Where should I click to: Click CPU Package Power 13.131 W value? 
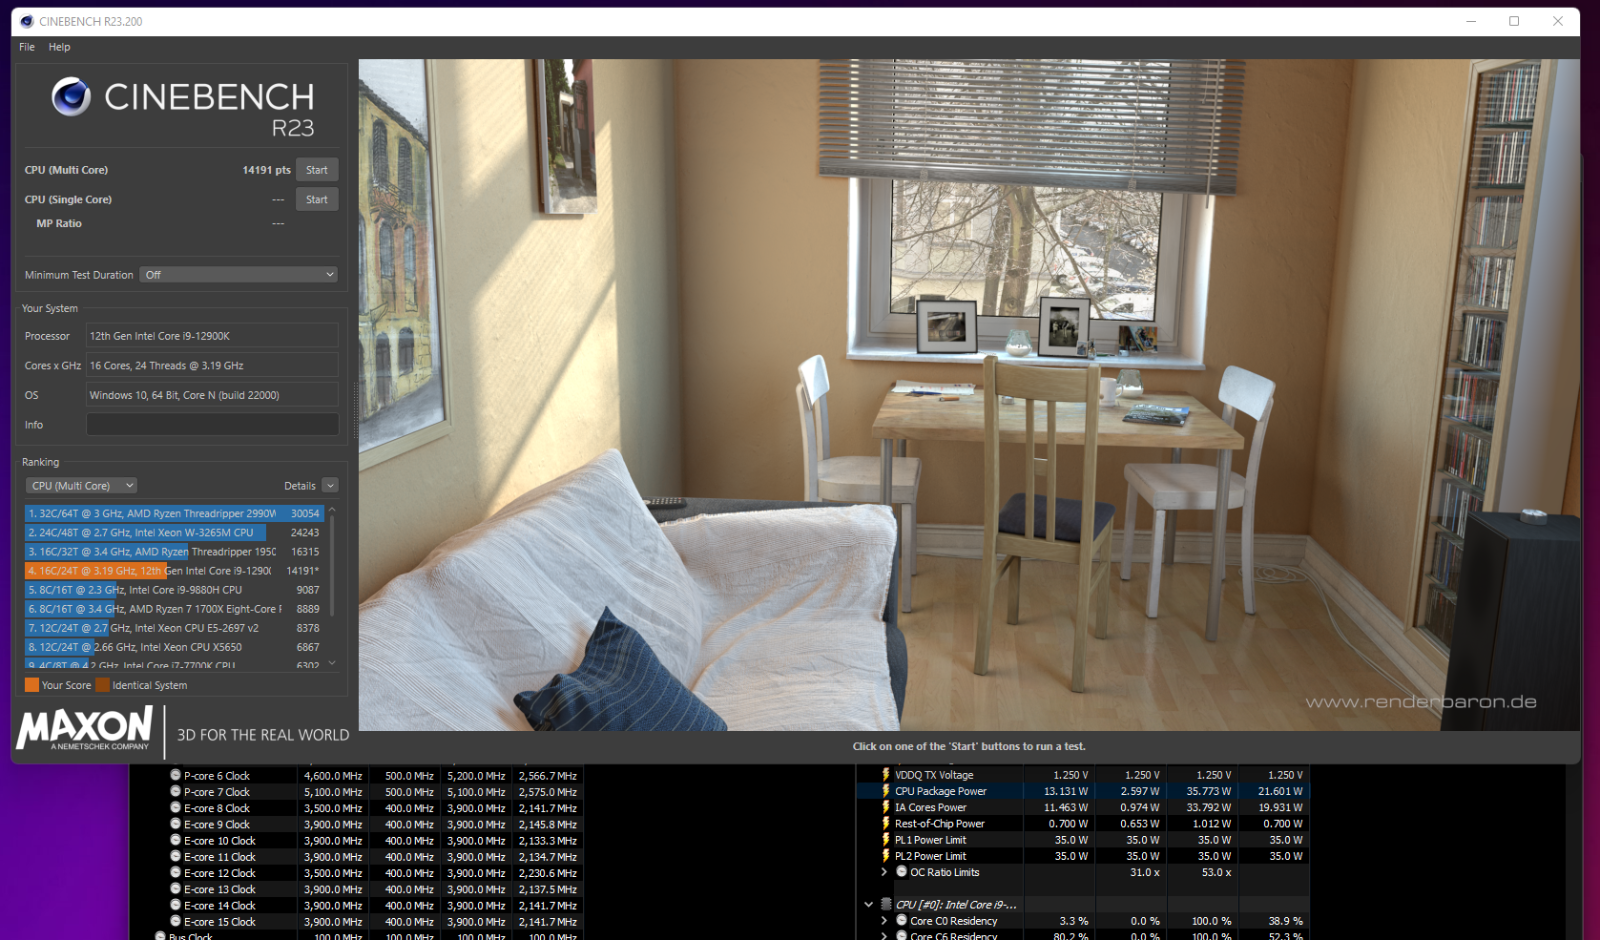point(1066,791)
